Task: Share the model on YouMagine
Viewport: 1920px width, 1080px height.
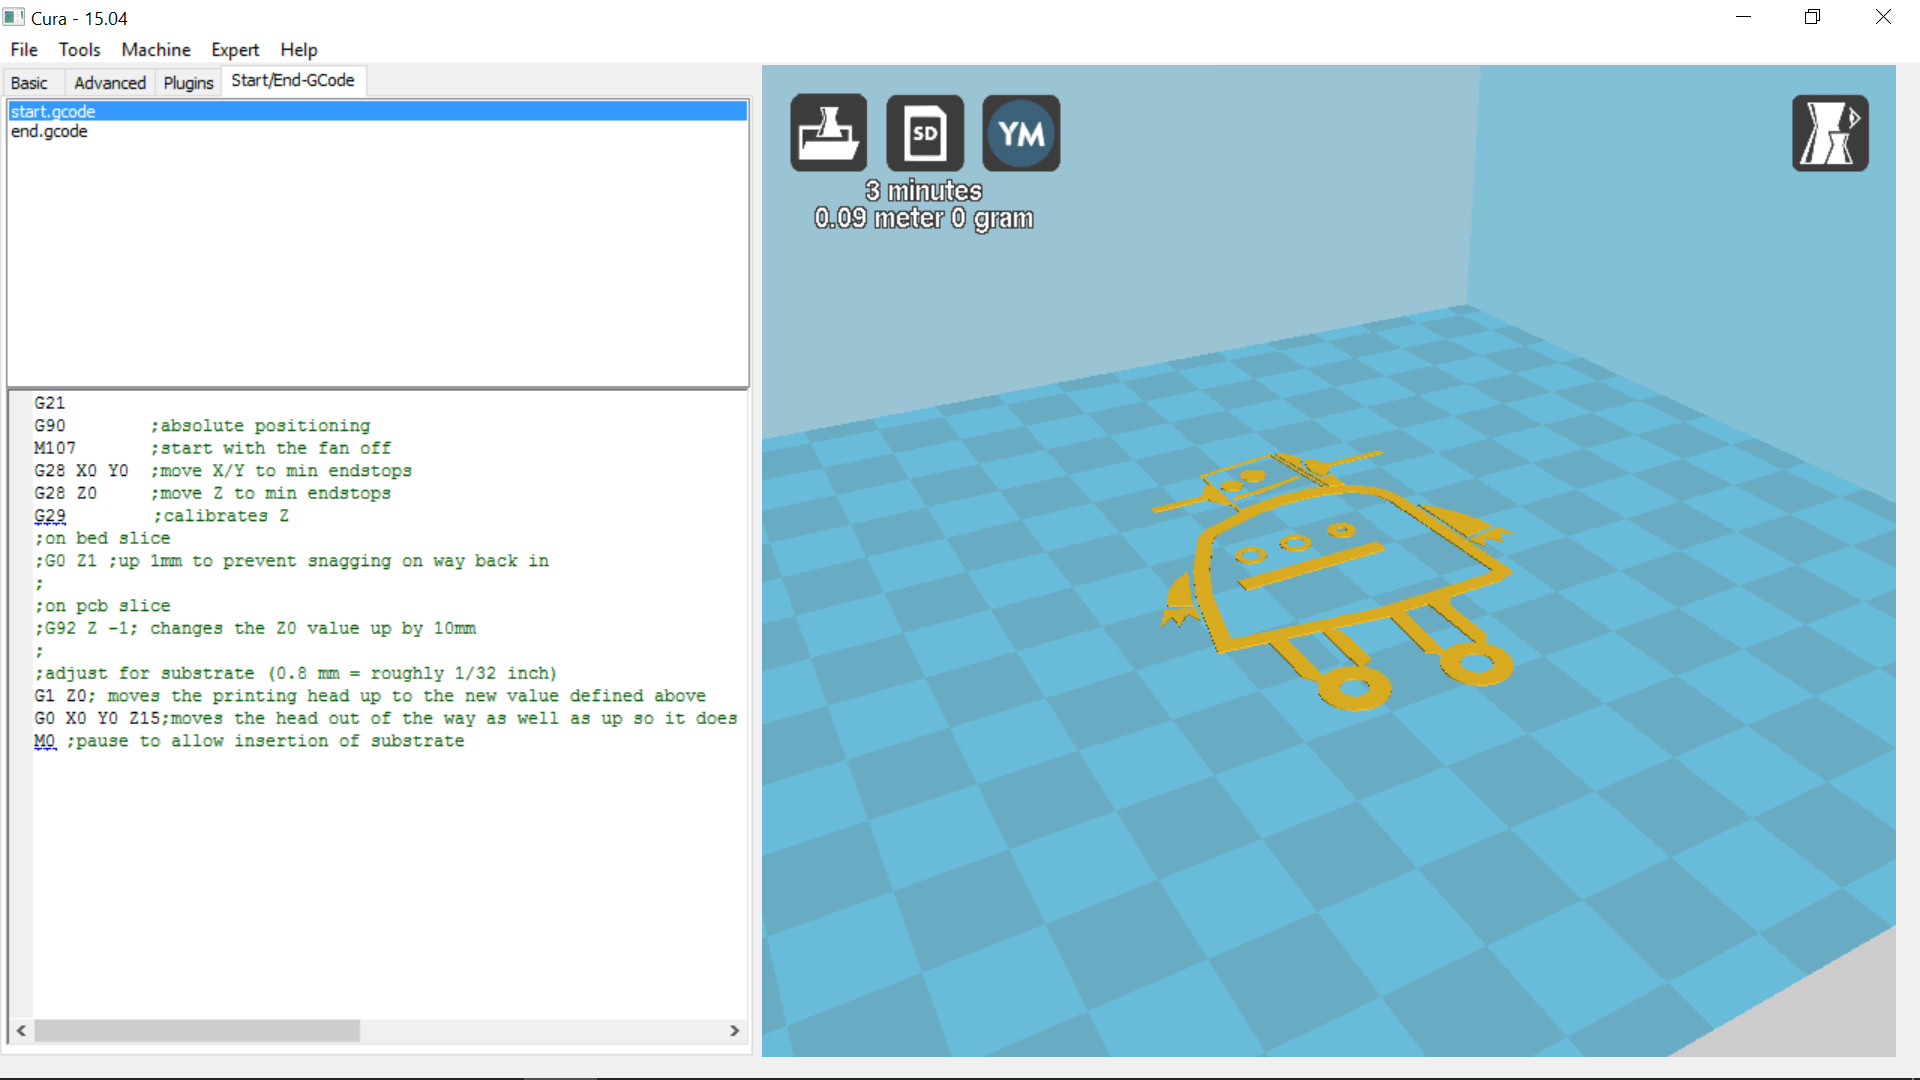Action: click(x=1020, y=131)
